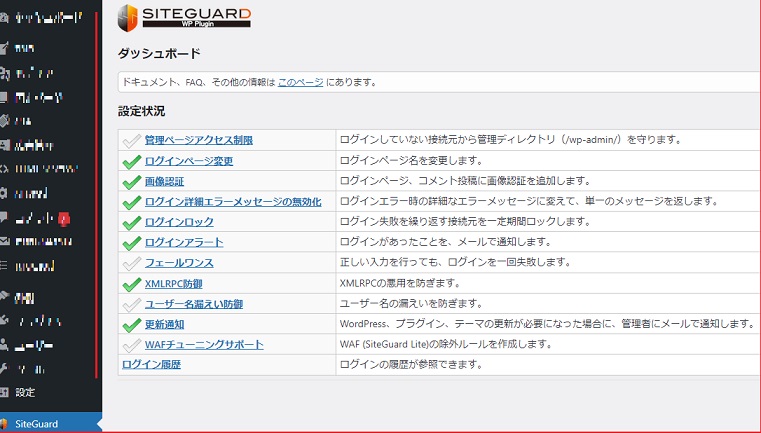Open ログインロック settings link
761x433 pixels.
179,222
